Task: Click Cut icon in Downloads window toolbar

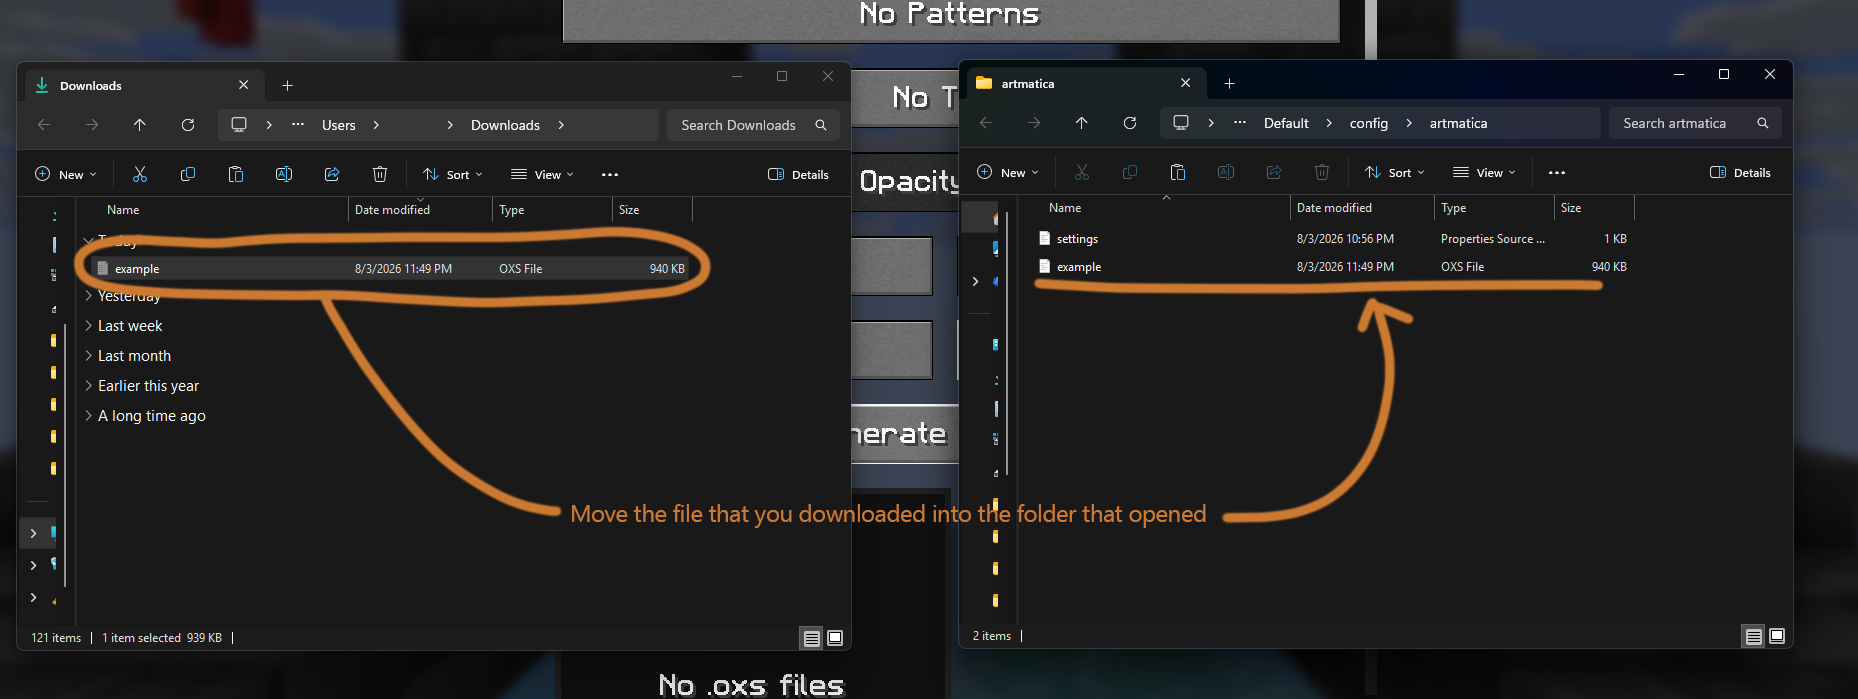Action: (x=140, y=174)
